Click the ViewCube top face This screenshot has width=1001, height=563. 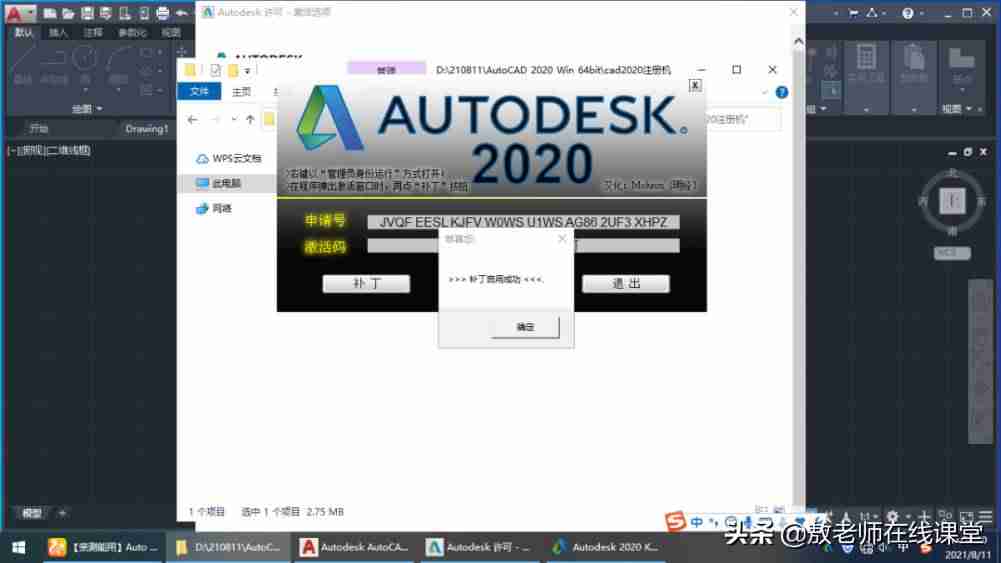point(952,201)
